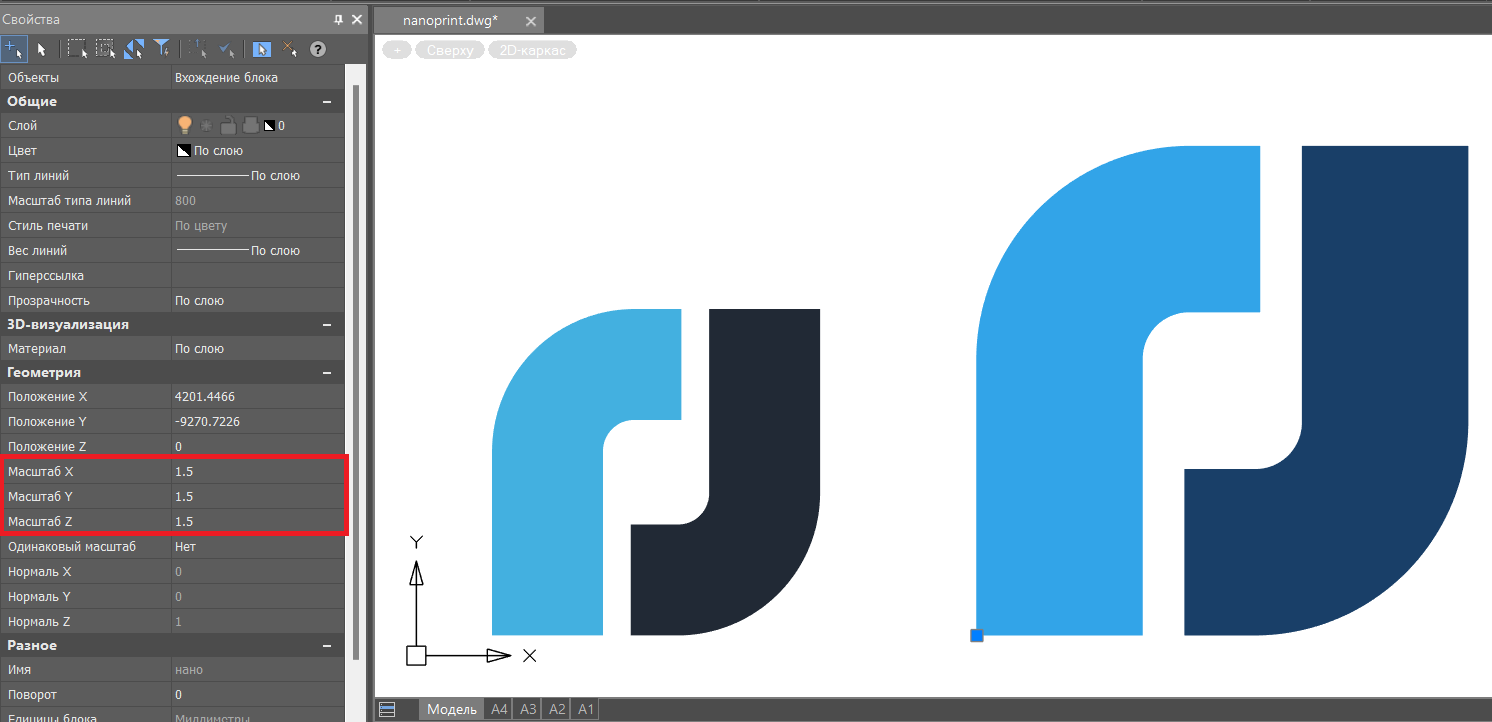Click the add-objects-to-selection crosshair icon
Screen dimensions: 1492x722
tap(14, 49)
